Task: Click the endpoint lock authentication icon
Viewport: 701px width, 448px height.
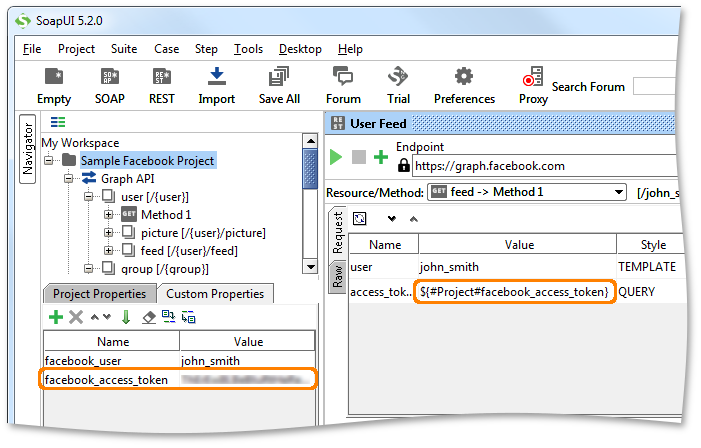Action: tap(404, 165)
